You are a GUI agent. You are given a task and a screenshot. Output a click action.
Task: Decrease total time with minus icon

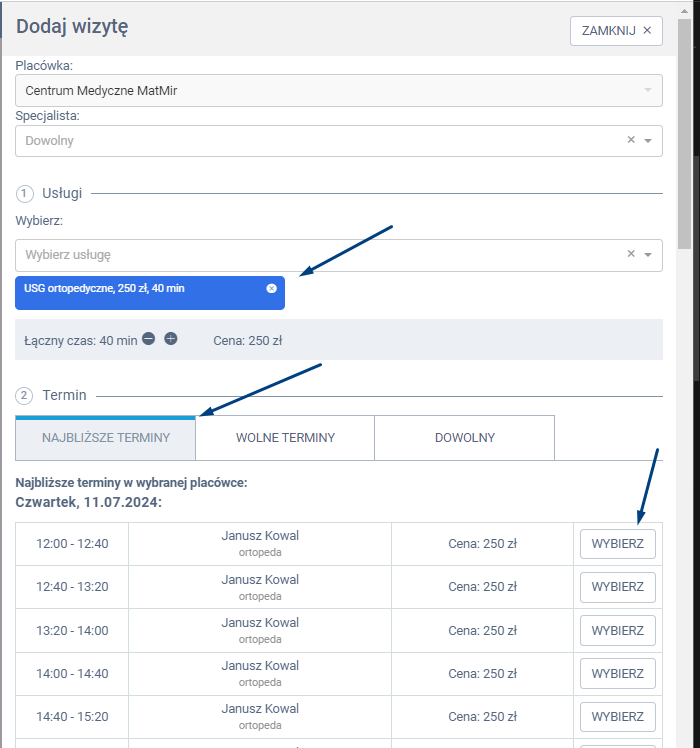(148, 339)
